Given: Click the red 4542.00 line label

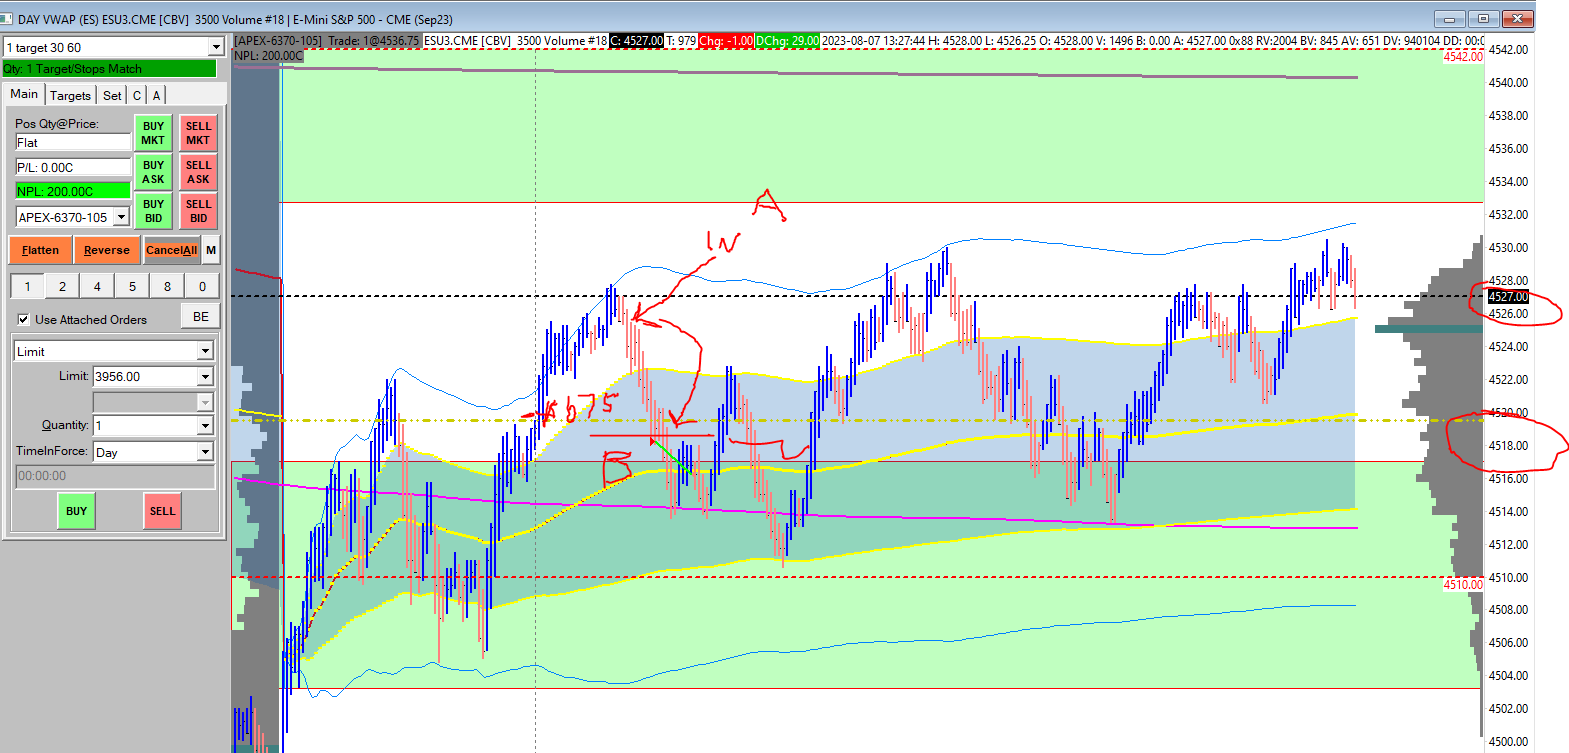Looking at the screenshot, I should click(1463, 57).
